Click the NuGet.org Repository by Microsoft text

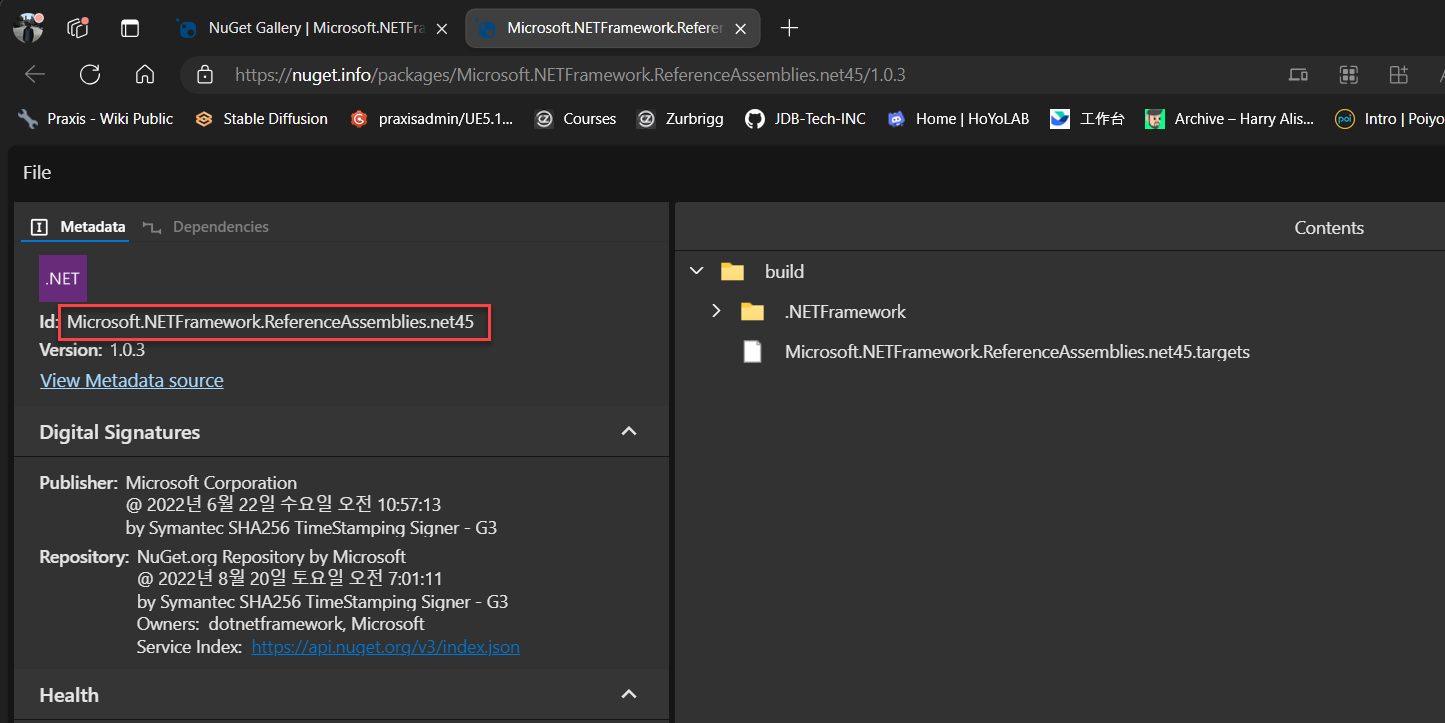(271, 556)
